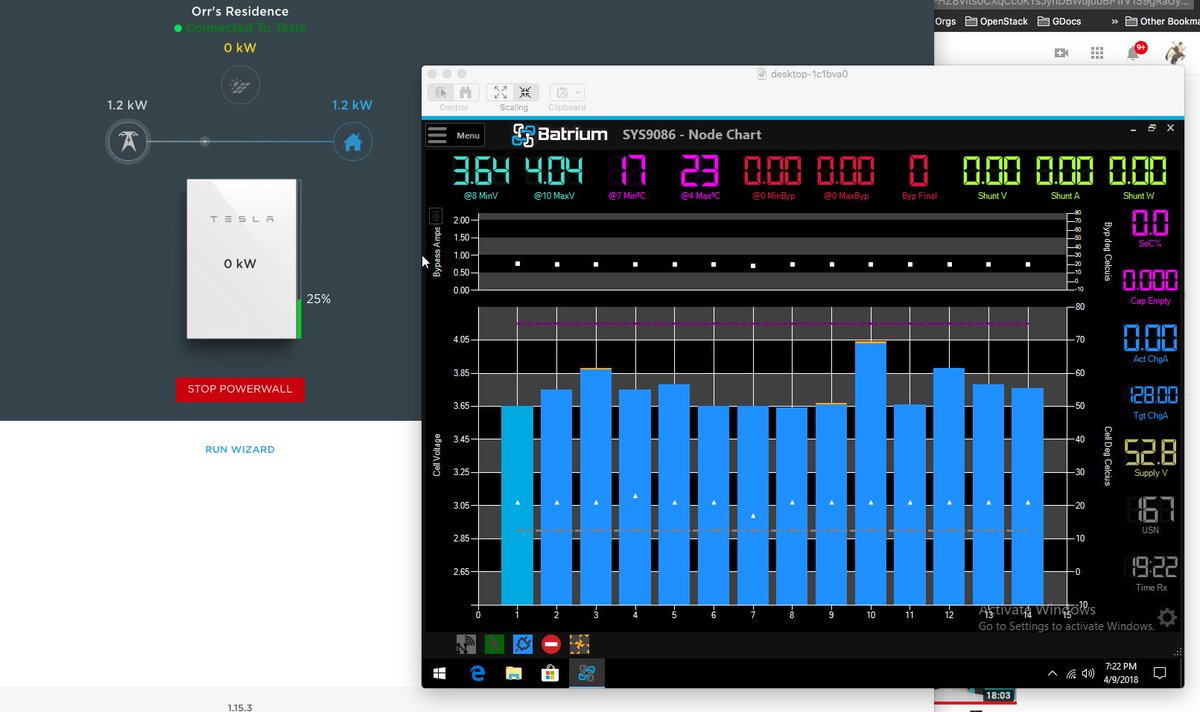Click the network broadcast status icon
The image size is (1200, 712).
pos(465,645)
